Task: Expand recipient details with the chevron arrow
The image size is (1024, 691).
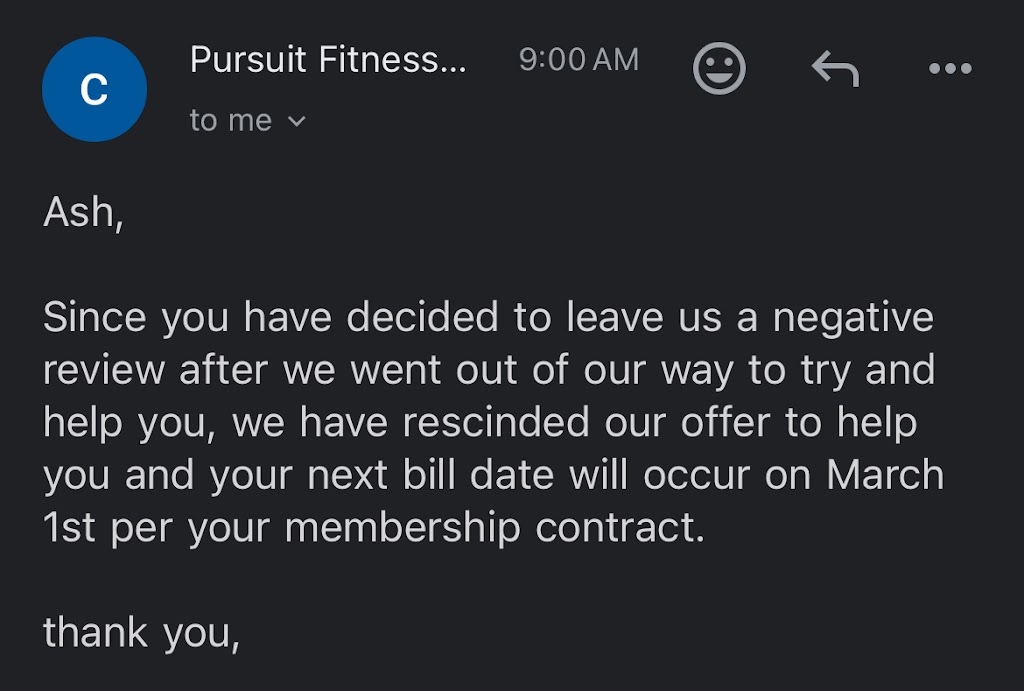Action: click(x=297, y=122)
